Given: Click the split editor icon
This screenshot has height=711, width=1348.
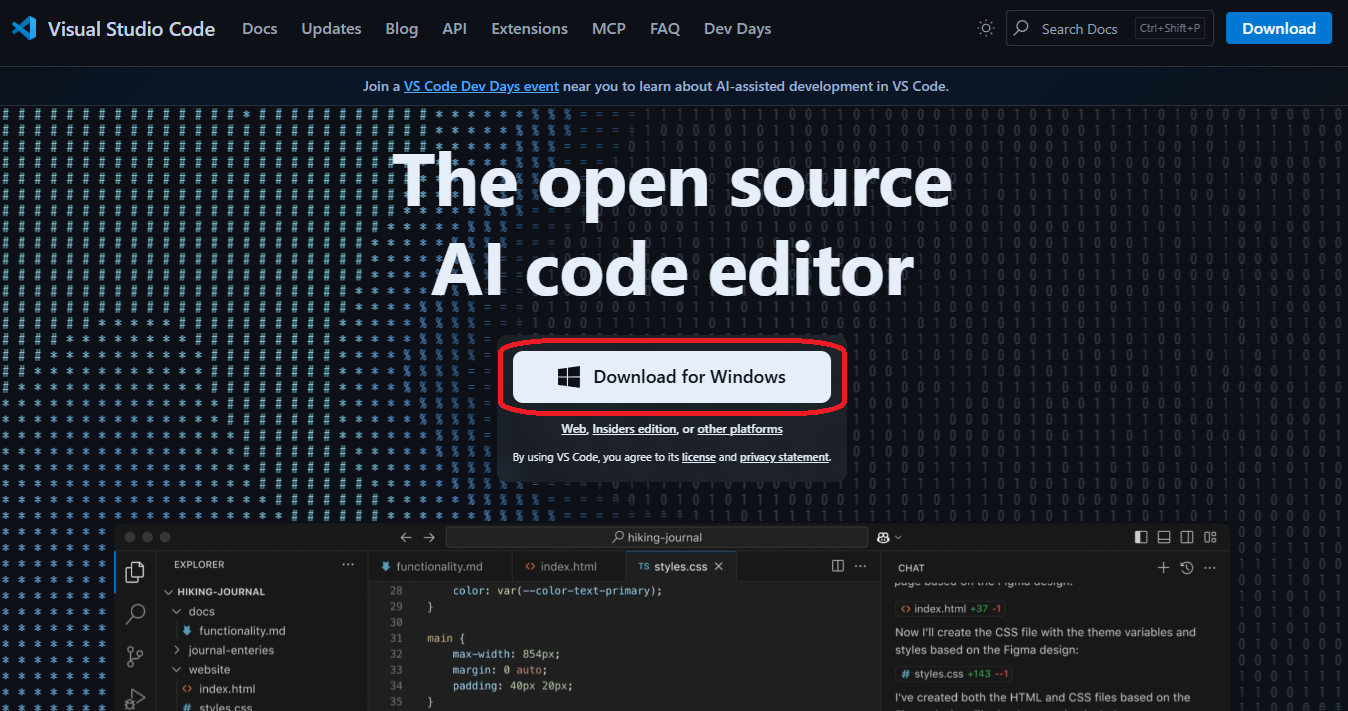Looking at the screenshot, I should click(x=838, y=566).
